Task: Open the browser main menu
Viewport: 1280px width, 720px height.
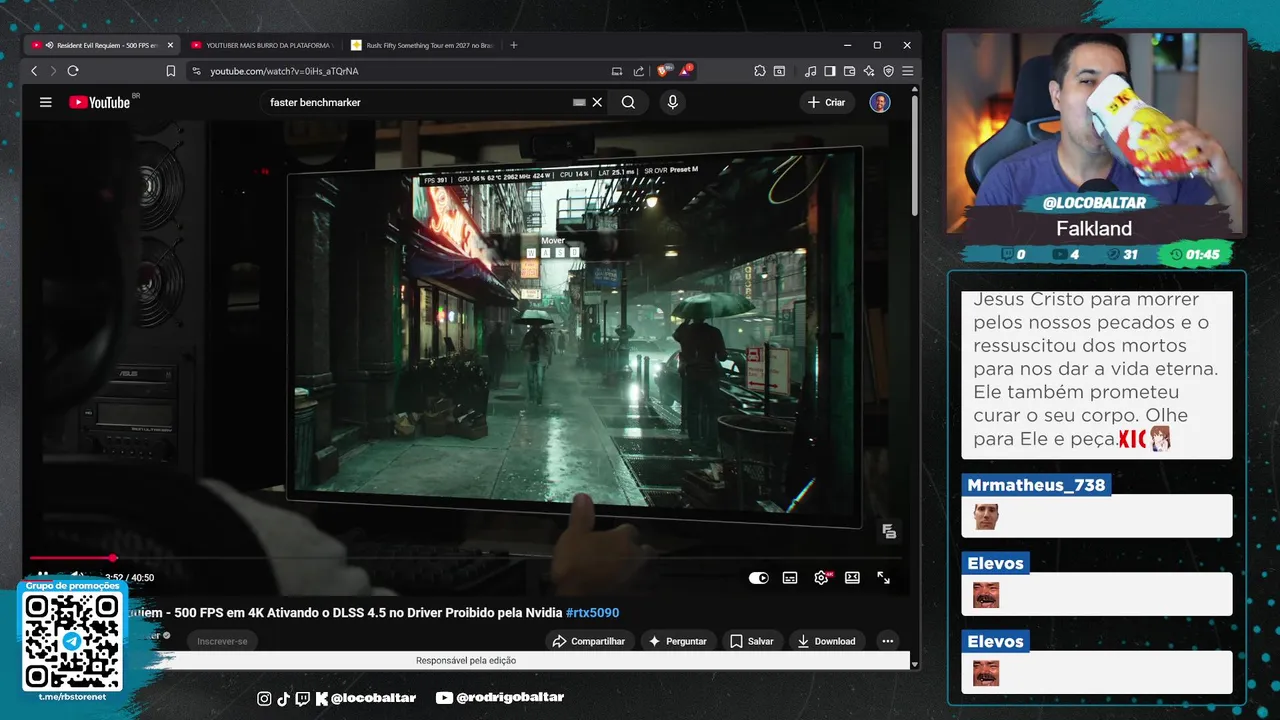Action: [907, 71]
